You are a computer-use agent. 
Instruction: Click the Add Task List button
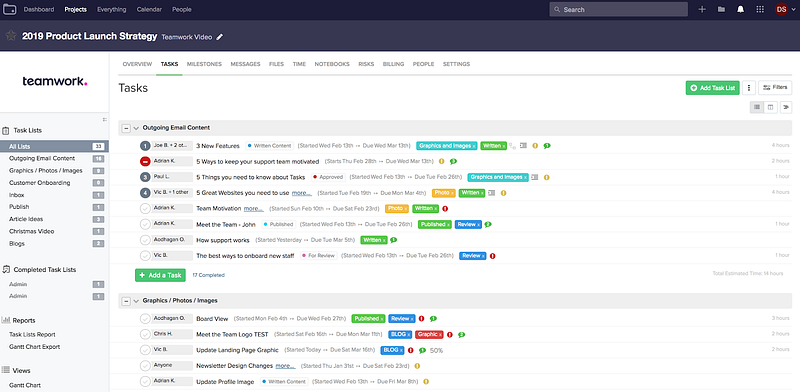(712, 88)
